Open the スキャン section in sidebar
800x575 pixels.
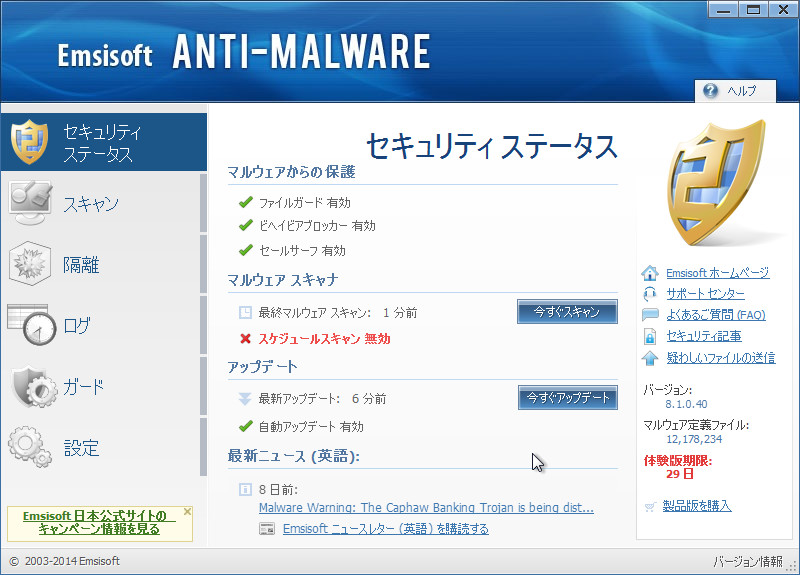(x=104, y=203)
